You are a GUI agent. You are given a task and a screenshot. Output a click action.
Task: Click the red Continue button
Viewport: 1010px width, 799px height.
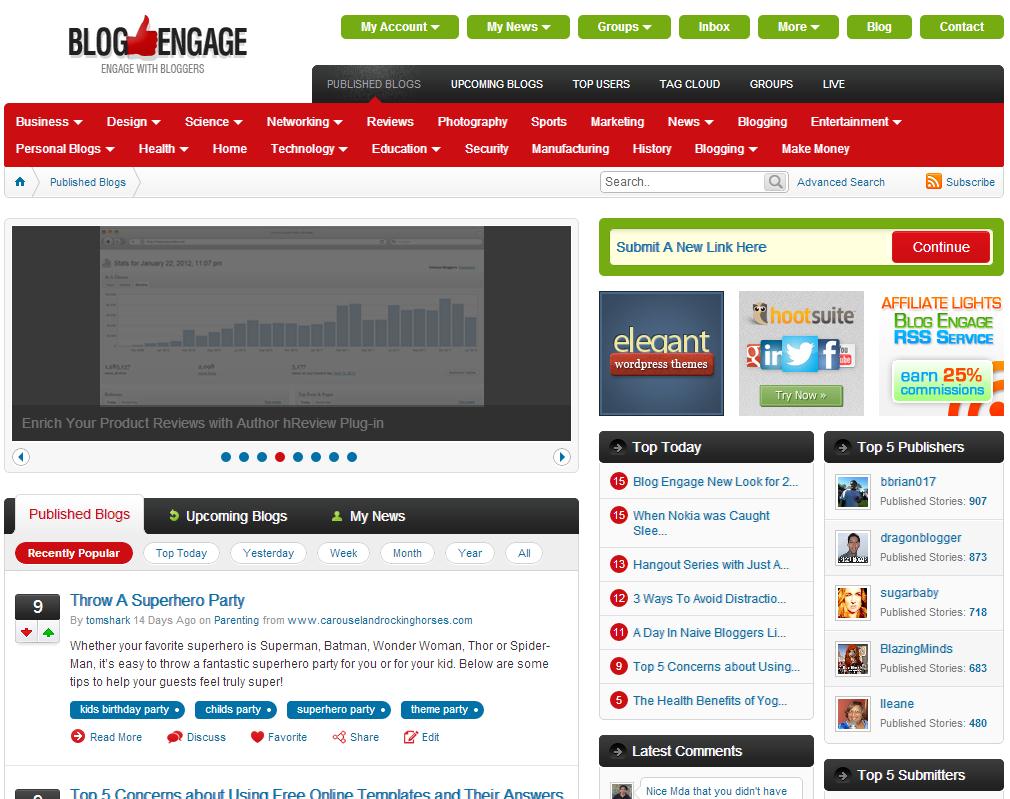[x=940, y=247]
